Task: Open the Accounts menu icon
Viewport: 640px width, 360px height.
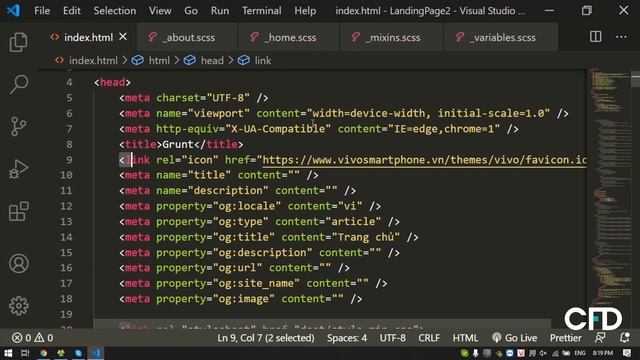Action: [x=18, y=264]
